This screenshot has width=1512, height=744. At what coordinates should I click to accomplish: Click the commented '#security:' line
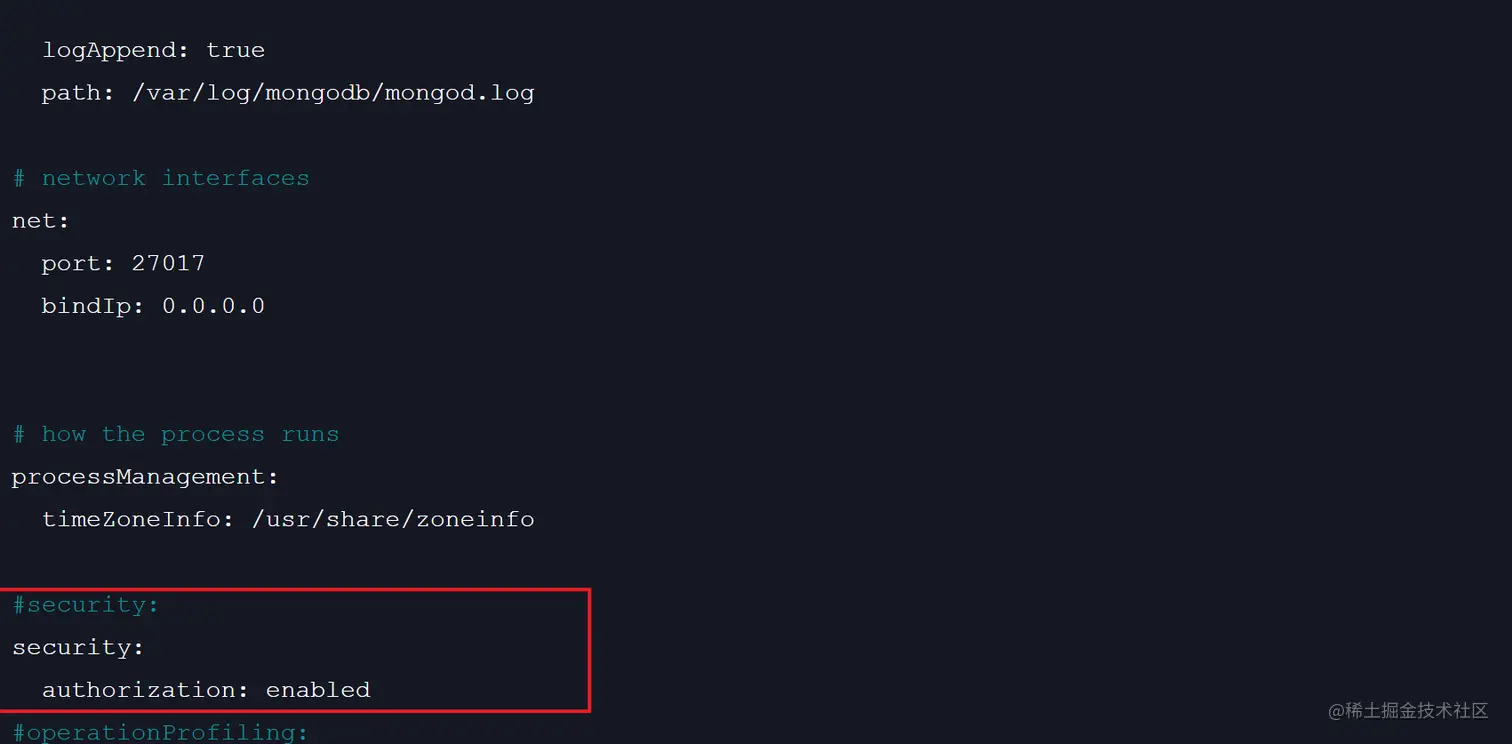[x=86, y=605]
